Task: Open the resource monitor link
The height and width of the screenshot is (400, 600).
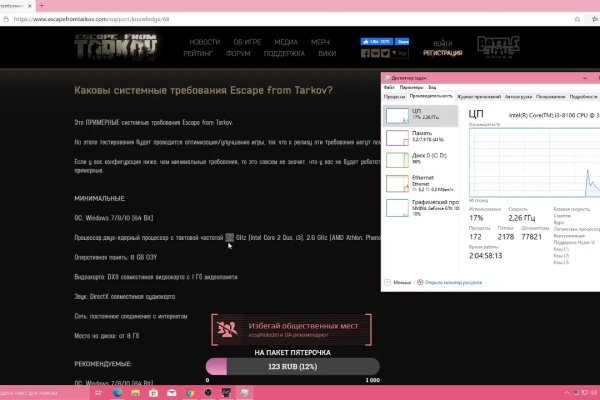Action: (449, 282)
